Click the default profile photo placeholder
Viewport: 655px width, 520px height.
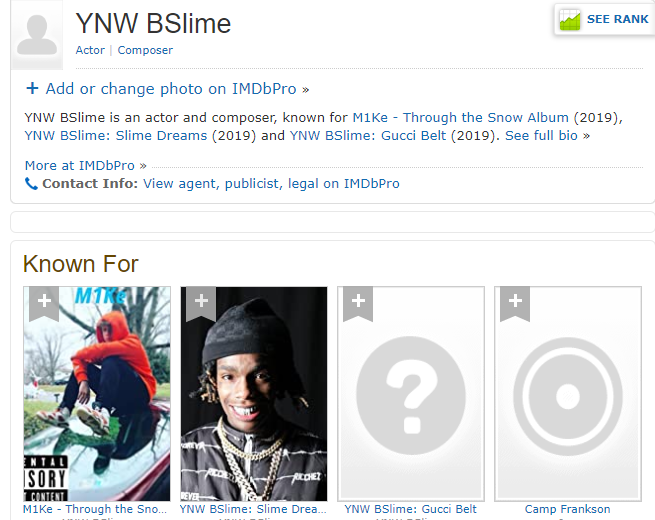coord(37,35)
